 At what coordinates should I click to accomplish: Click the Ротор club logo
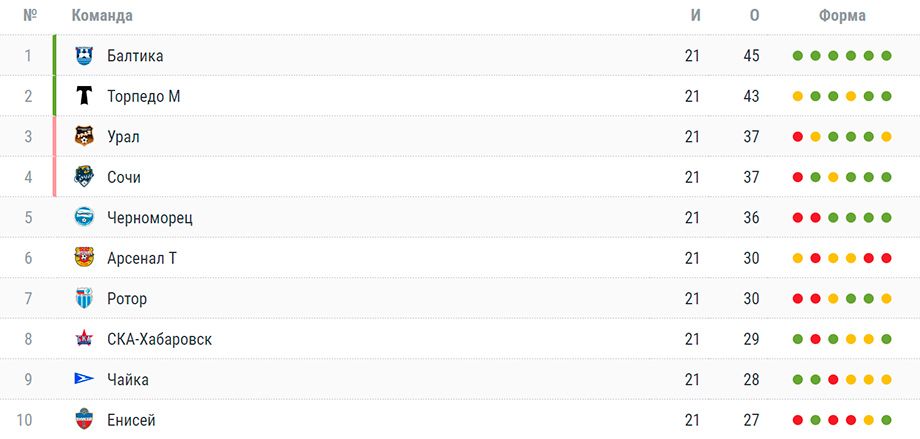(84, 298)
